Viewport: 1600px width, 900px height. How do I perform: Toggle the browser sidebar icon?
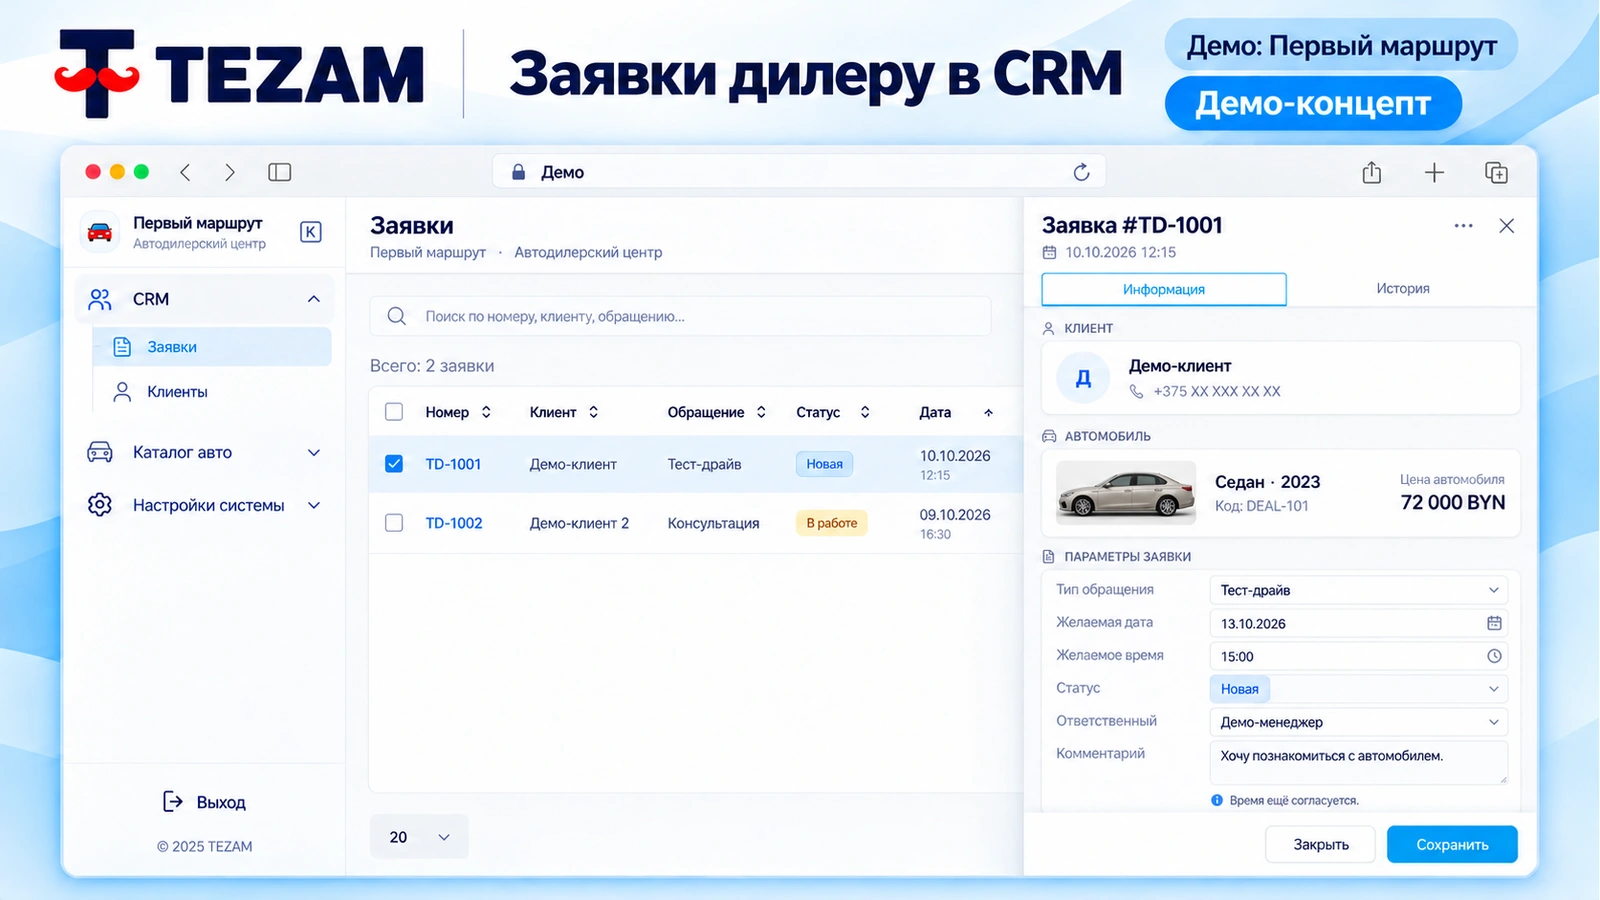pyautogui.click(x=280, y=172)
